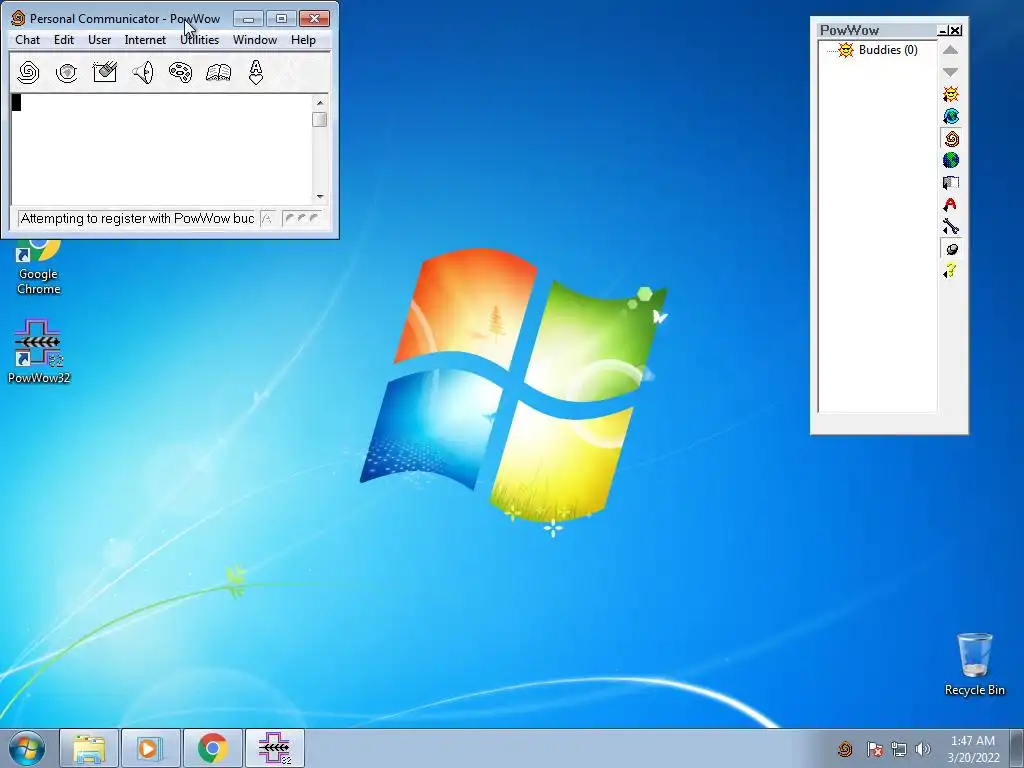Open the Edit menu
This screenshot has height=768, width=1024.
coord(63,40)
